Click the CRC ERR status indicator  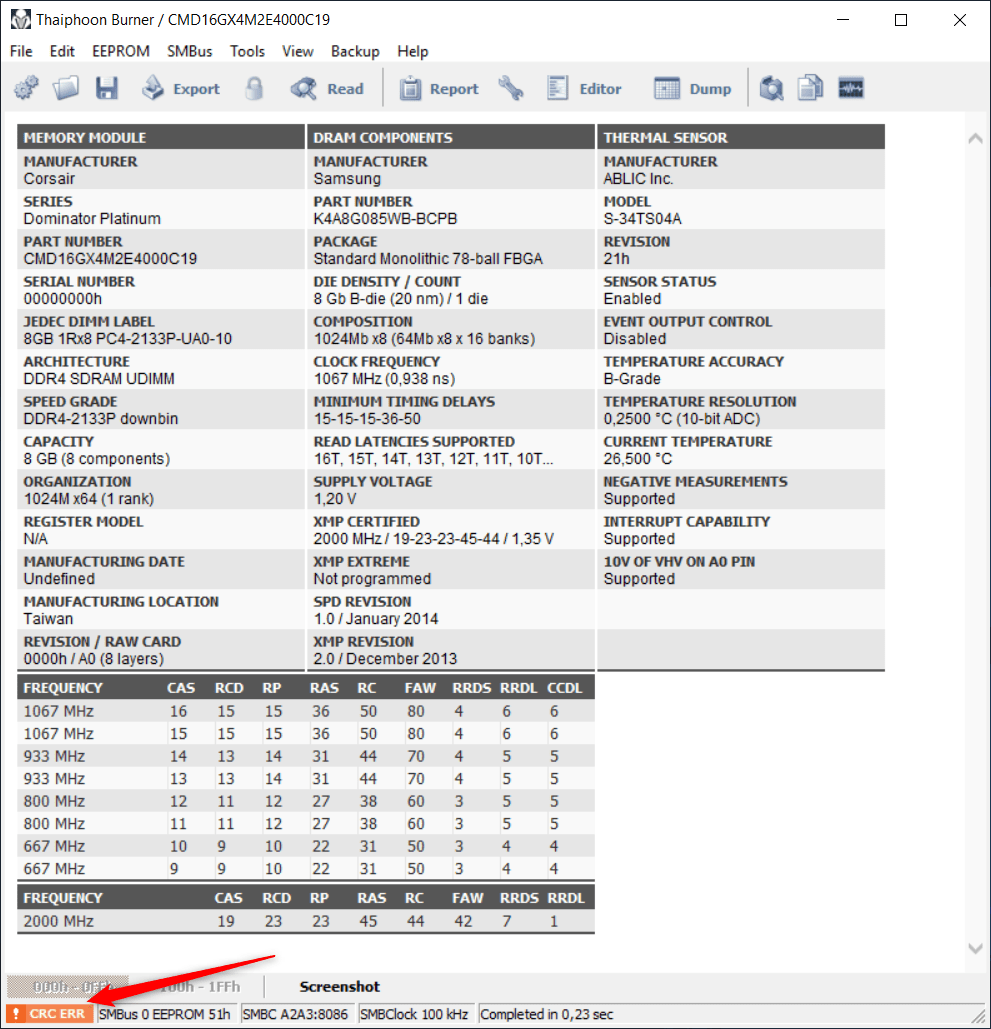[x=50, y=1014]
